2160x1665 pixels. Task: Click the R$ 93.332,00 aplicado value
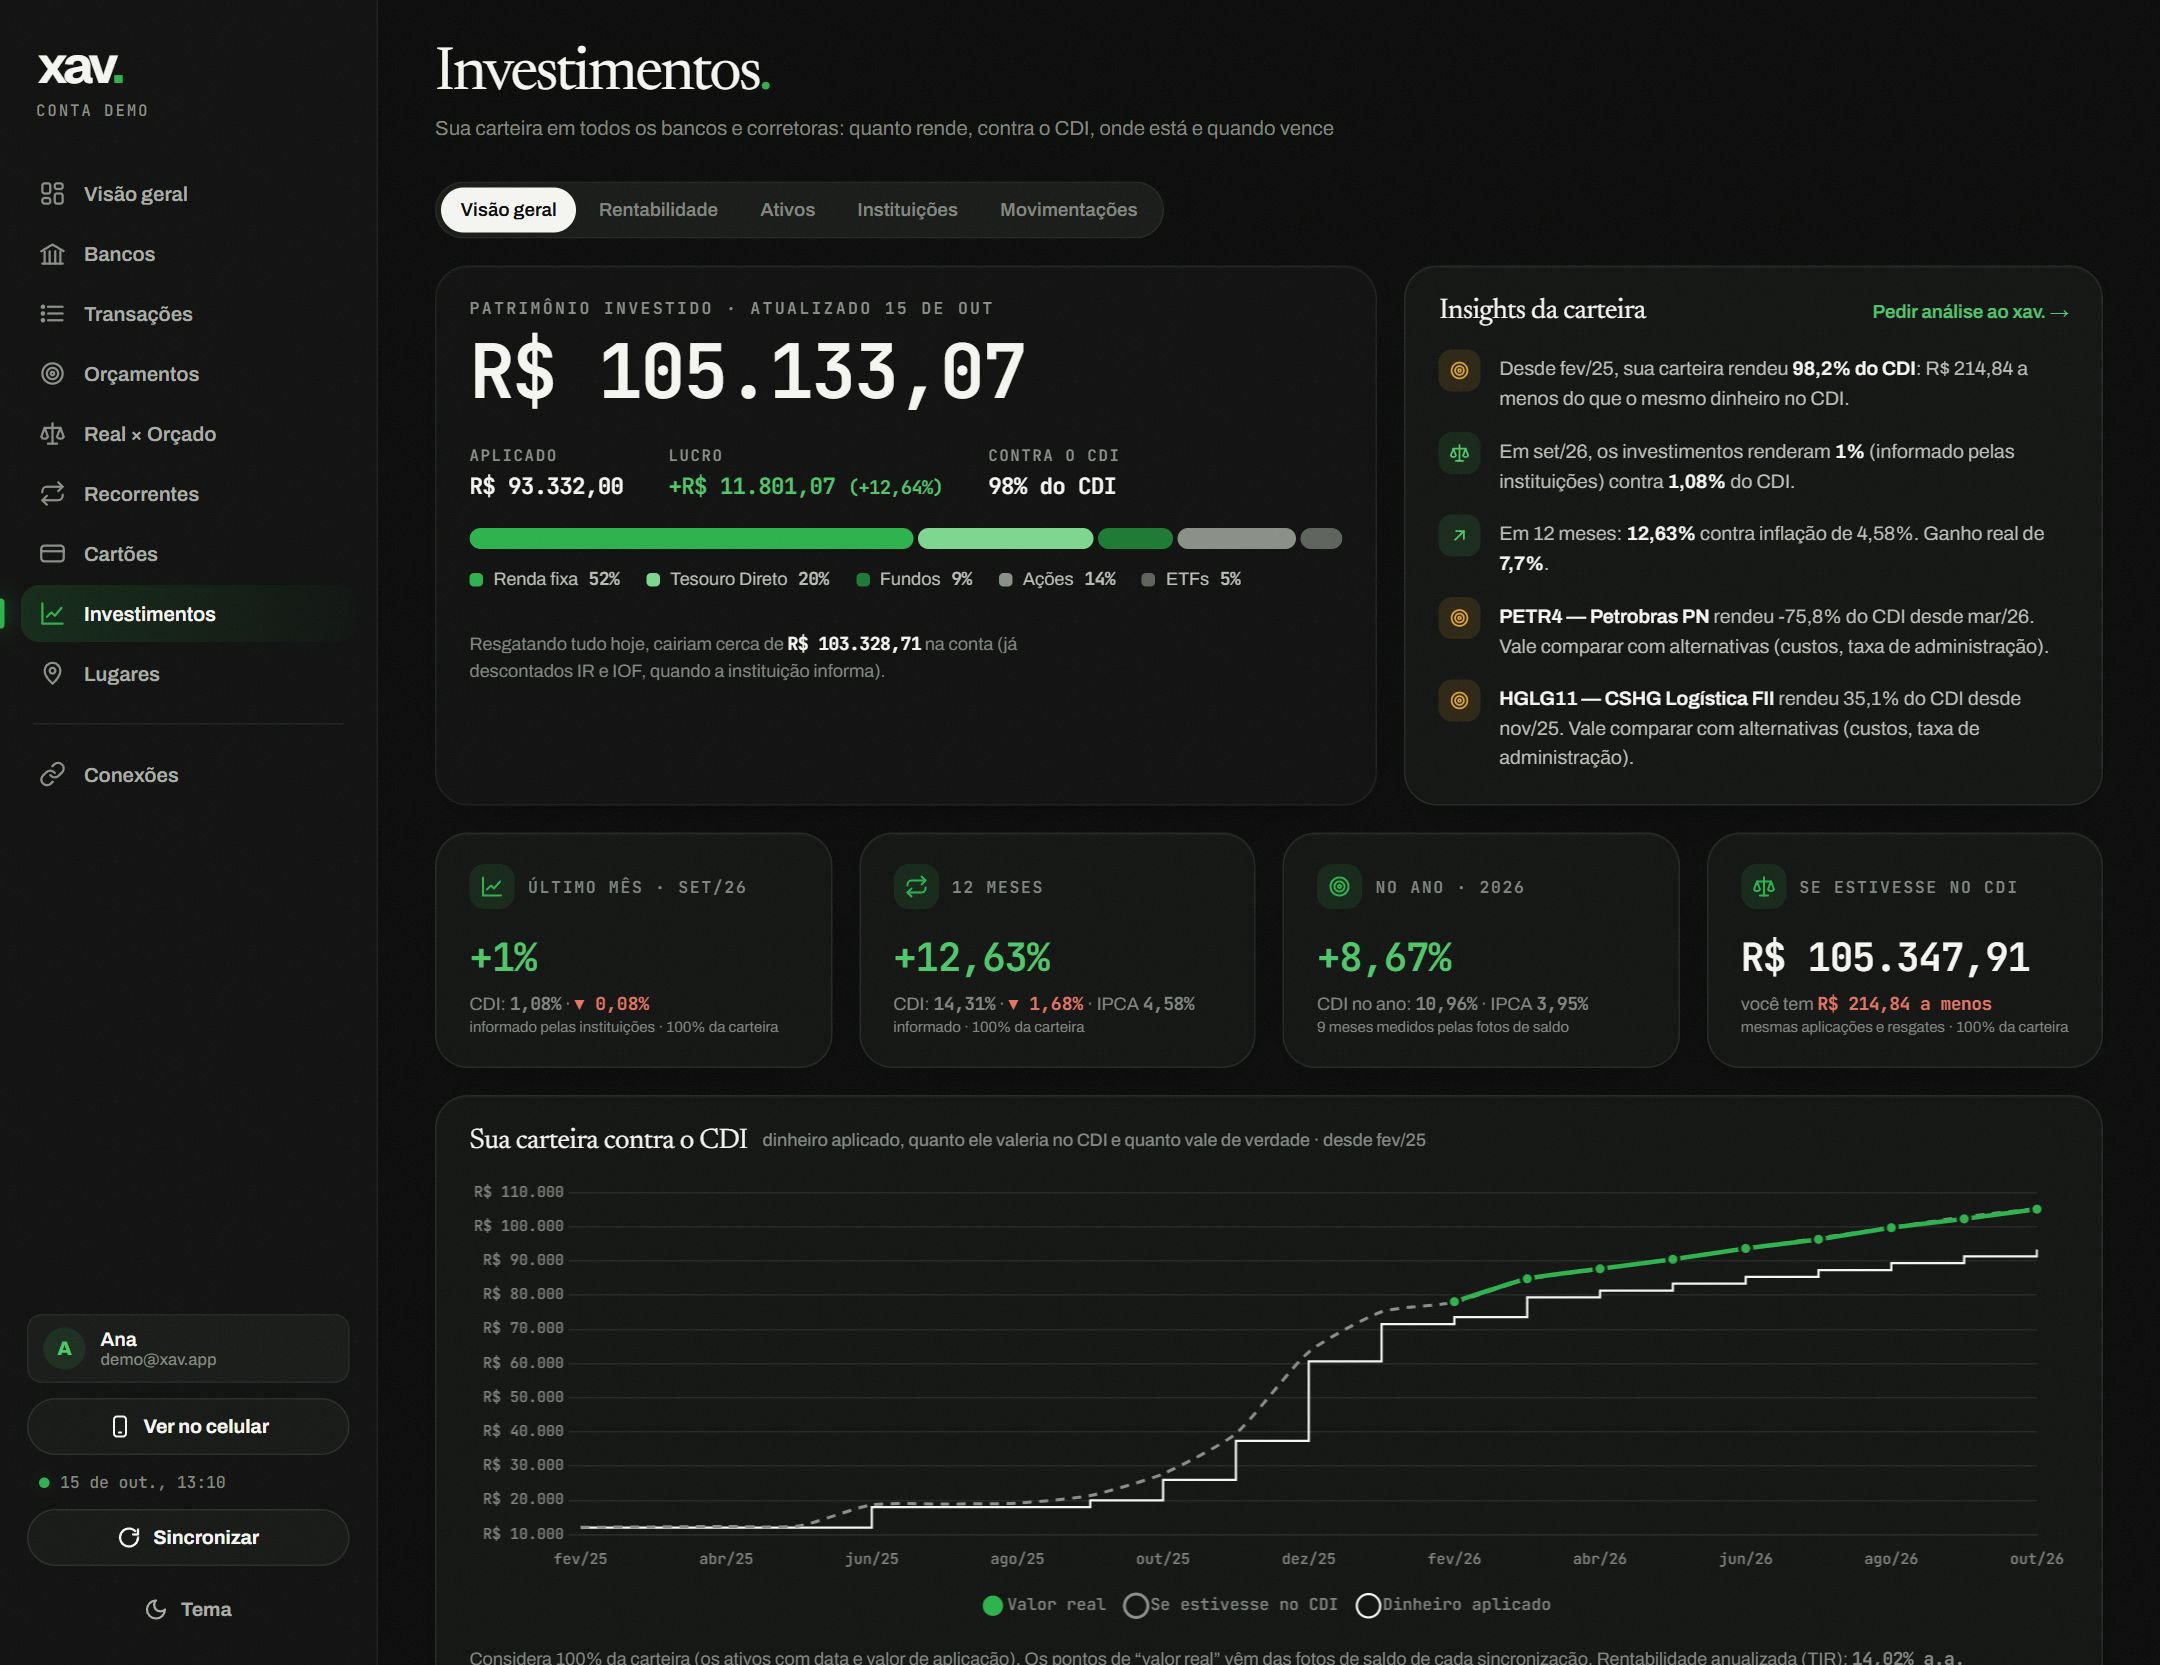coord(546,486)
